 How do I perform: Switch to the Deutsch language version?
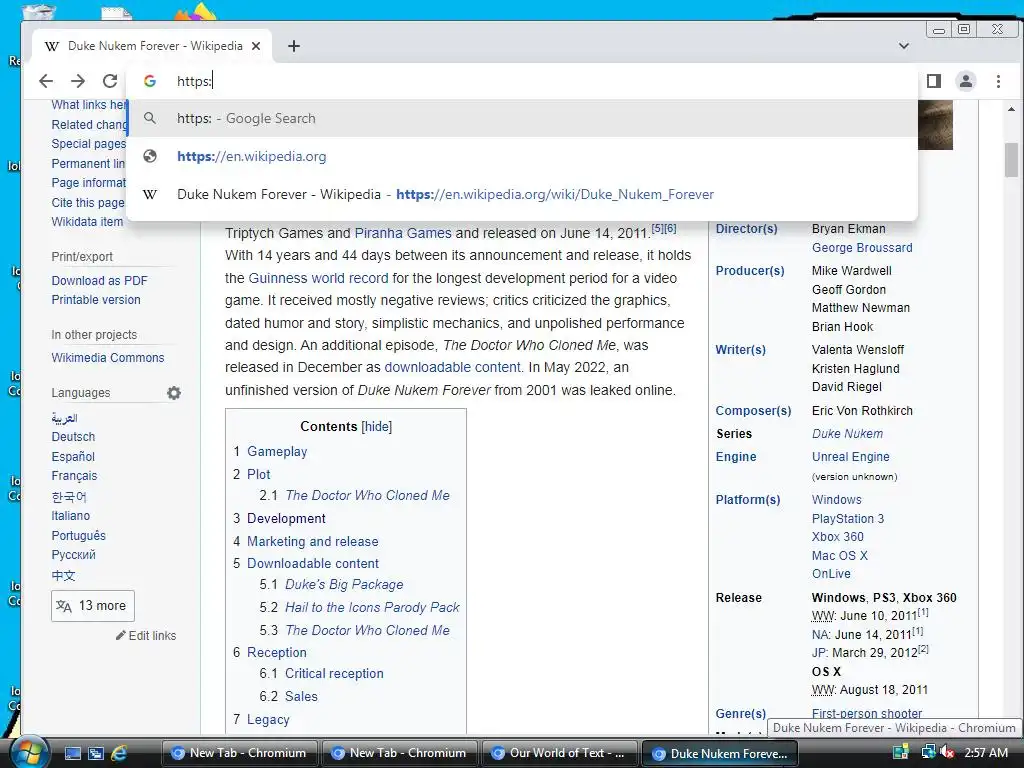tap(73, 437)
